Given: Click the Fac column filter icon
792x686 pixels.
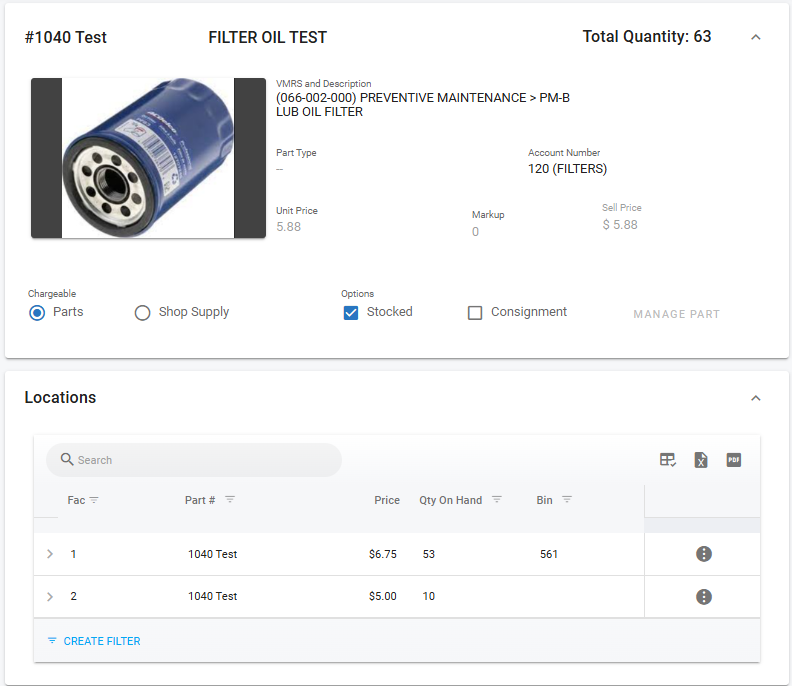Looking at the screenshot, I should (x=94, y=500).
